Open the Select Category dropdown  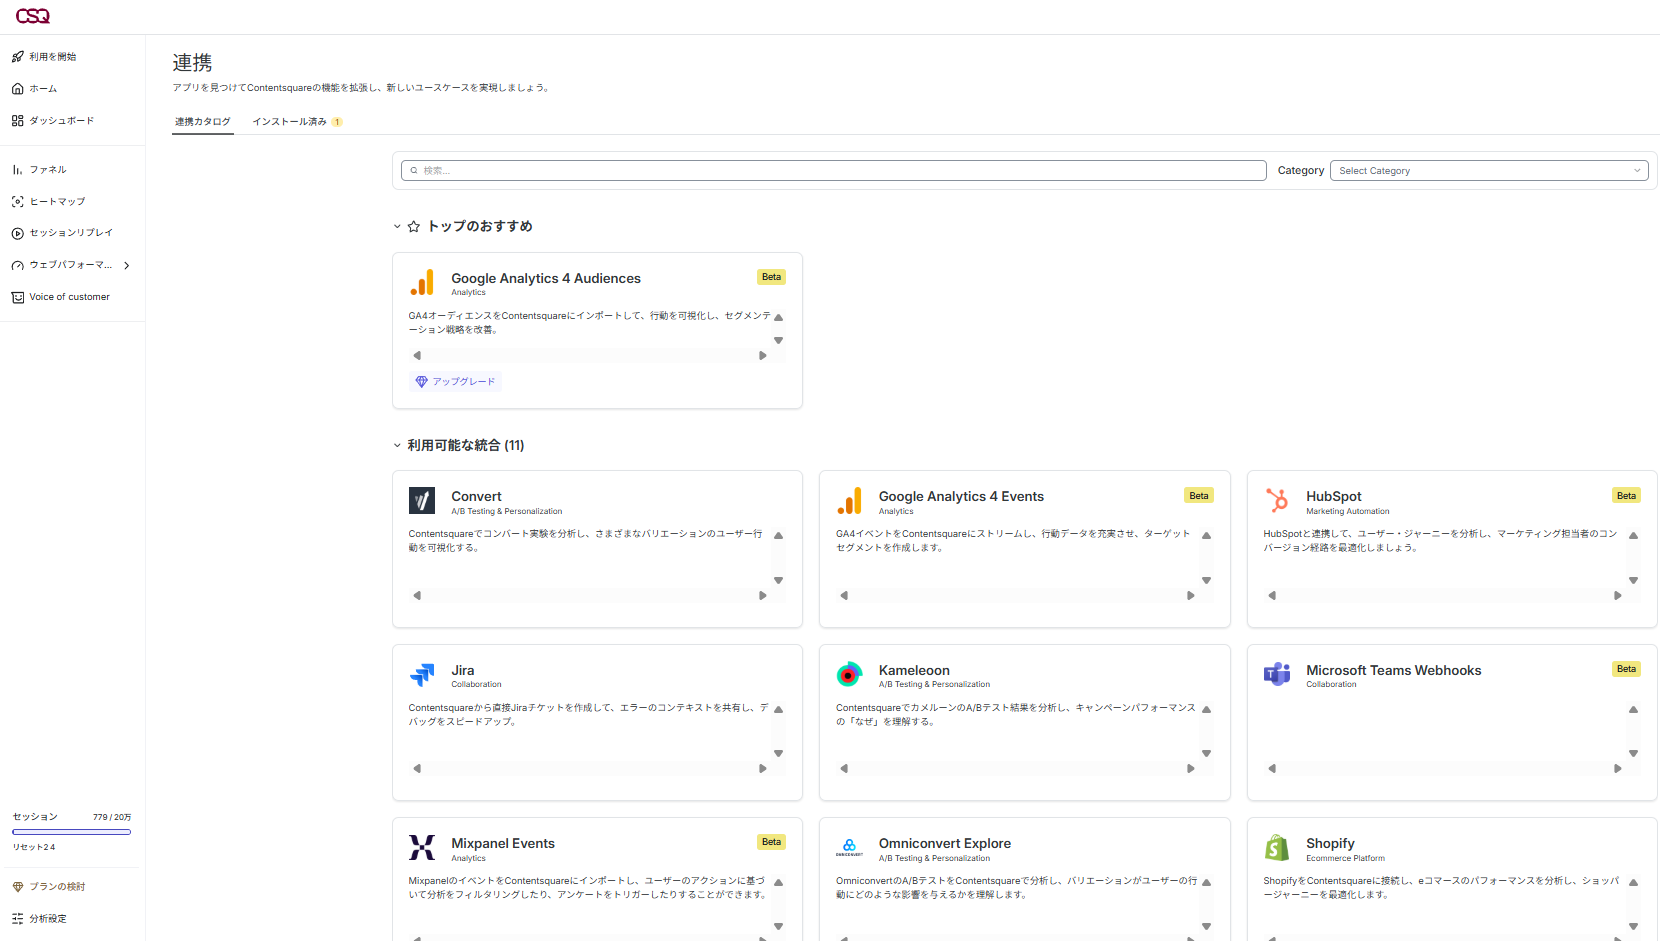(x=1489, y=171)
